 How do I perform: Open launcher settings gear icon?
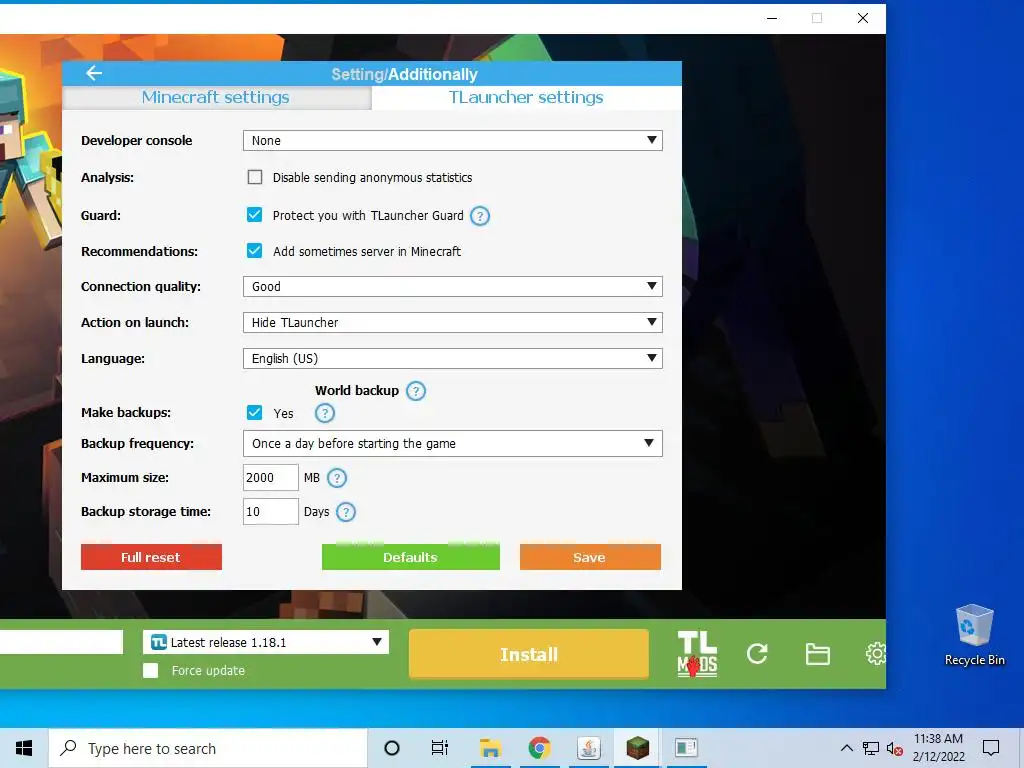(875, 654)
